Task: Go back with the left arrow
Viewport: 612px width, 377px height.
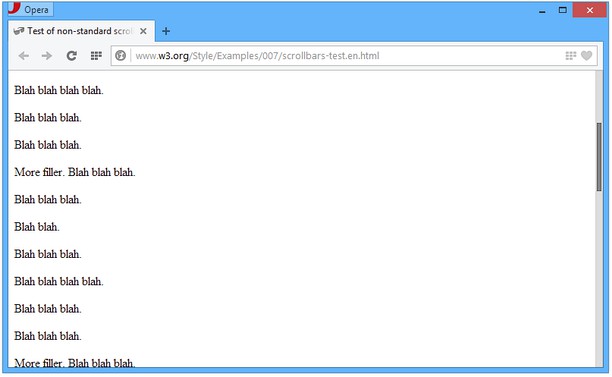Action: click(x=24, y=56)
